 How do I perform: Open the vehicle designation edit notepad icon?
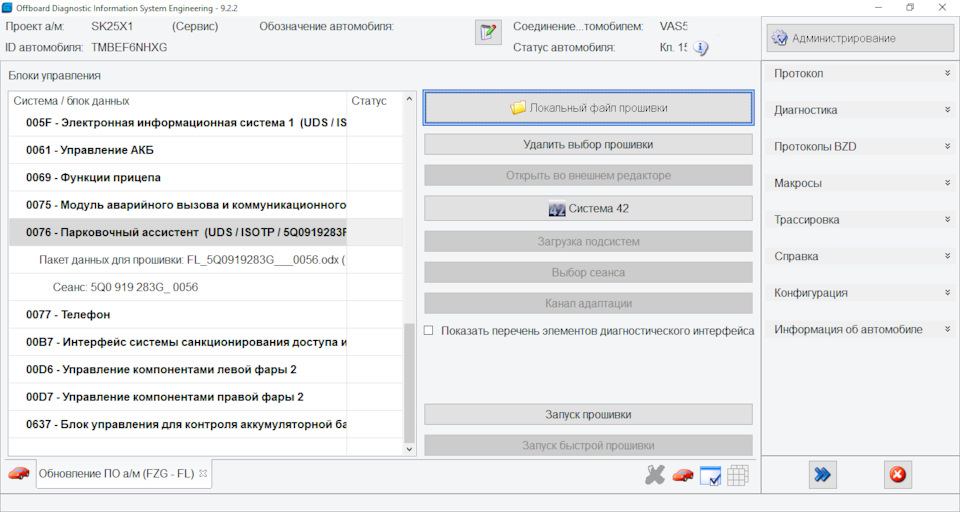(x=488, y=32)
